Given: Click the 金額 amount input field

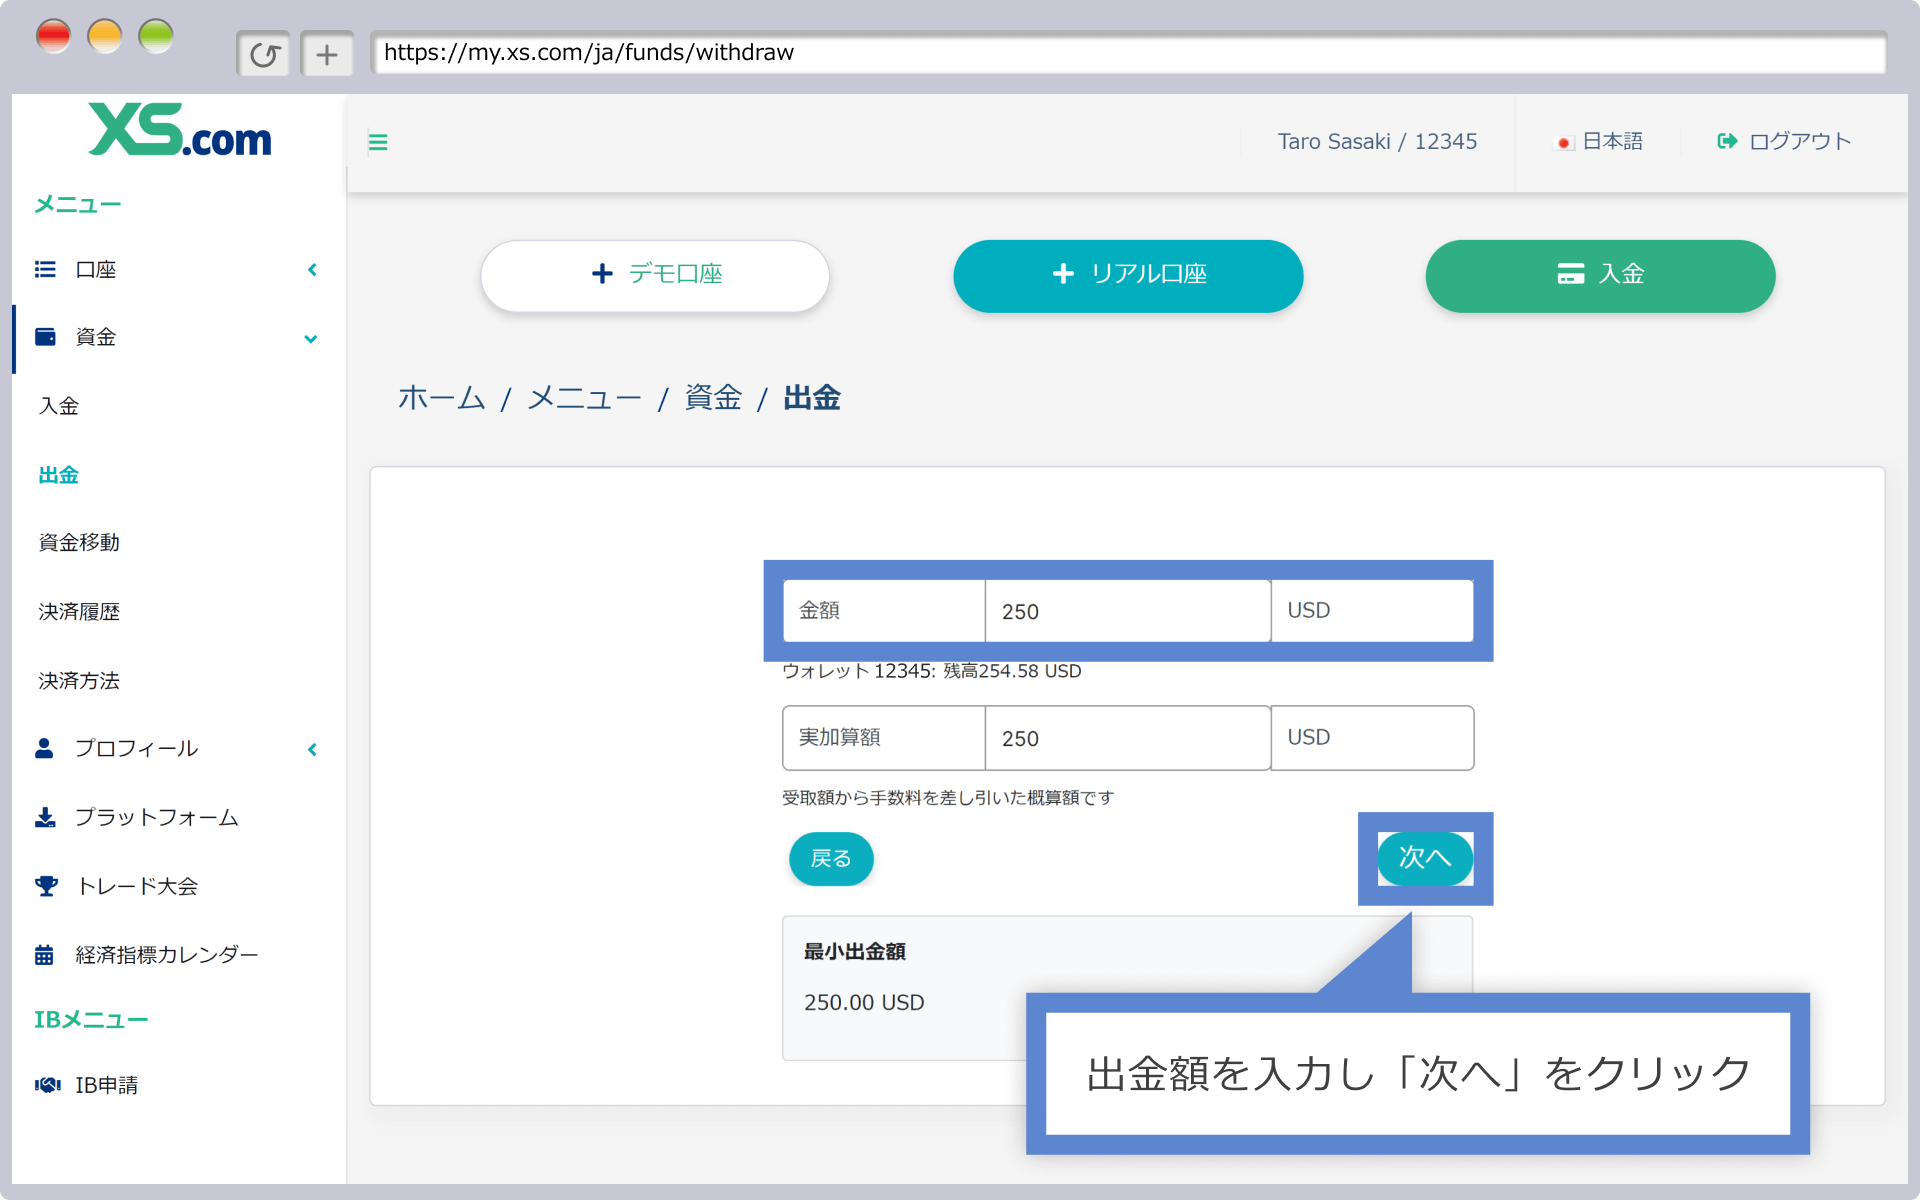Looking at the screenshot, I should [x=1128, y=611].
